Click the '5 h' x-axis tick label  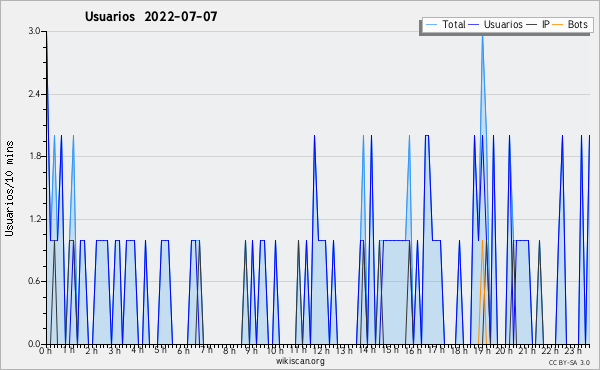[160, 350]
